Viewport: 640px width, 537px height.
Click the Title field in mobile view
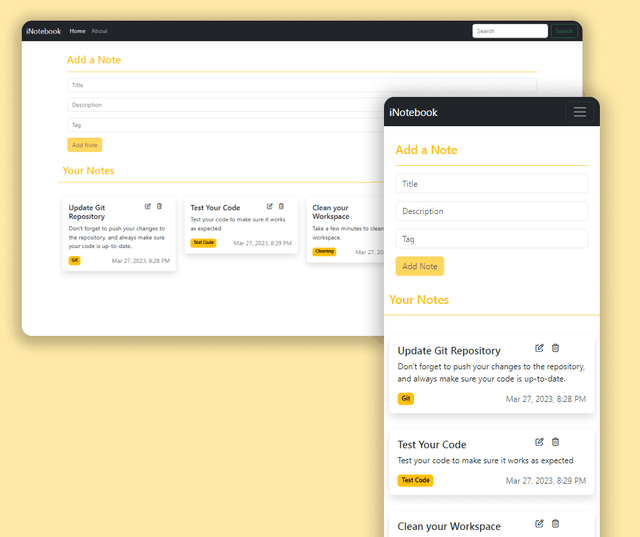[491, 184]
